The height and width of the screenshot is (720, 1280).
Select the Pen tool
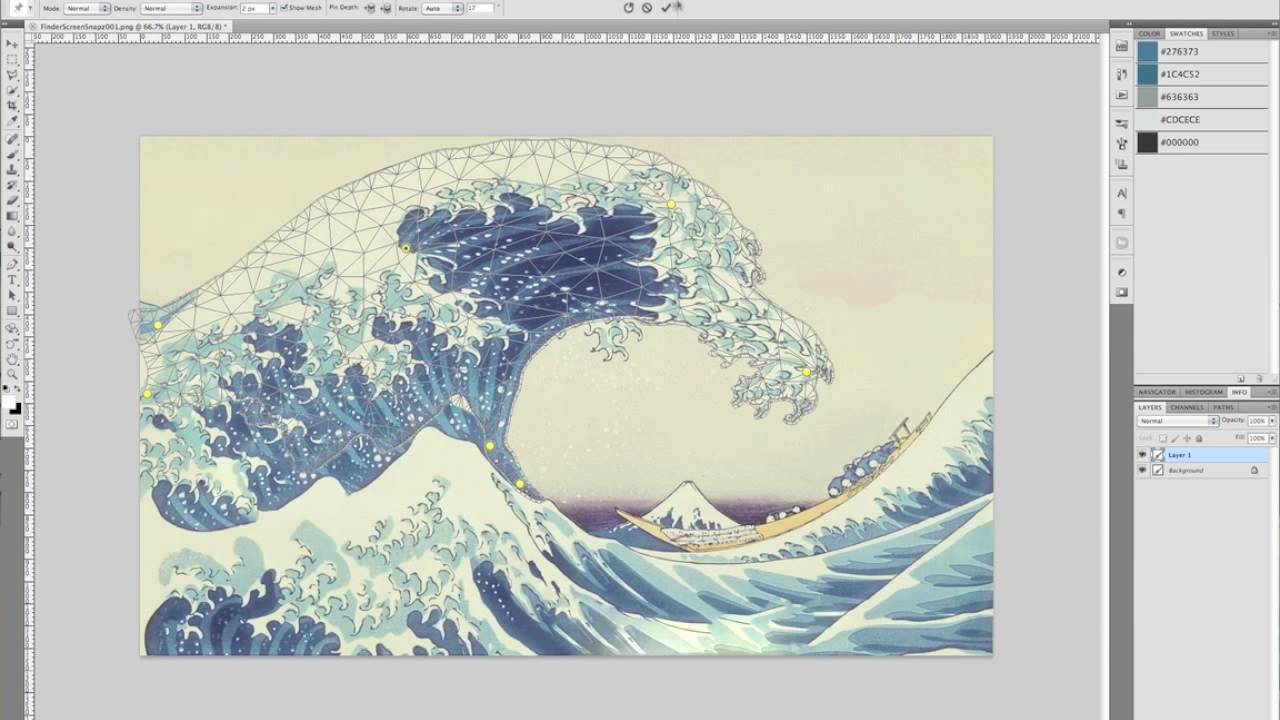[12, 265]
